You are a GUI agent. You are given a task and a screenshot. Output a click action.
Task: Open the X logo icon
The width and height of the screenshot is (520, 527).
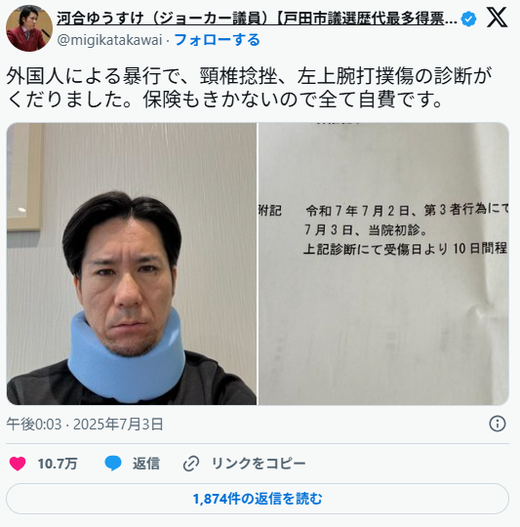[497, 18]
